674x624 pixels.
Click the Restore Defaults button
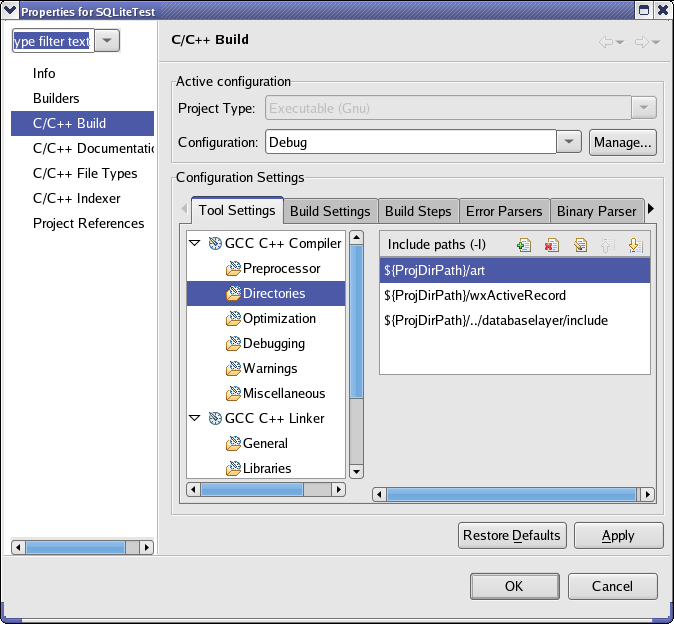[512, 535]
